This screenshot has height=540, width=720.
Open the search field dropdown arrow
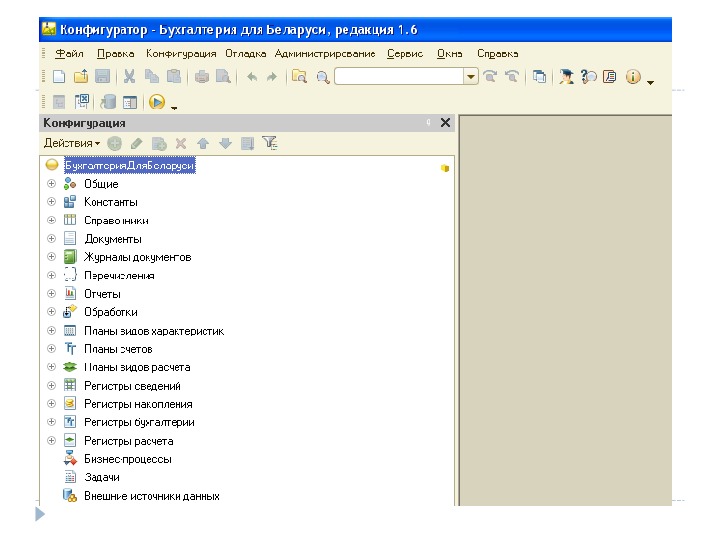(471, 77)
